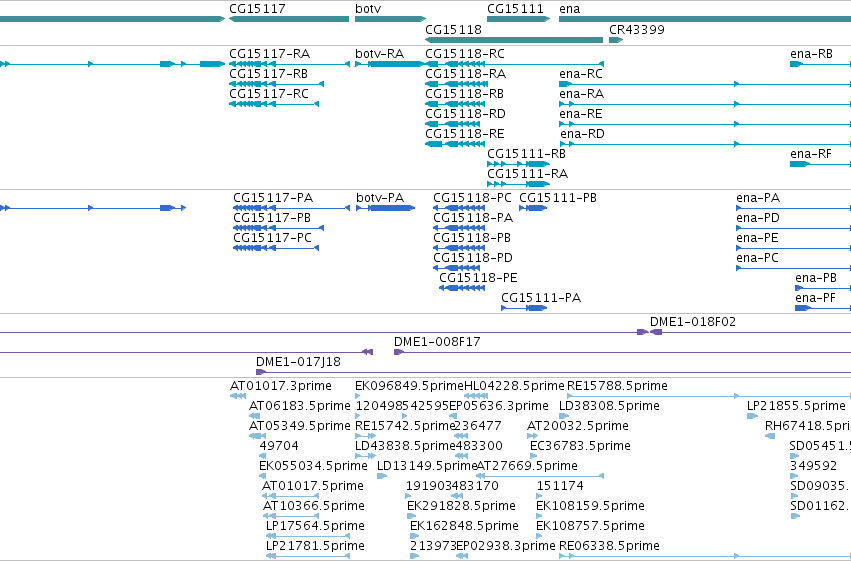The width and height of the screenshot is (851, 561).
Task: Select transcript CG15118-RE
Action: coord(465,134)
